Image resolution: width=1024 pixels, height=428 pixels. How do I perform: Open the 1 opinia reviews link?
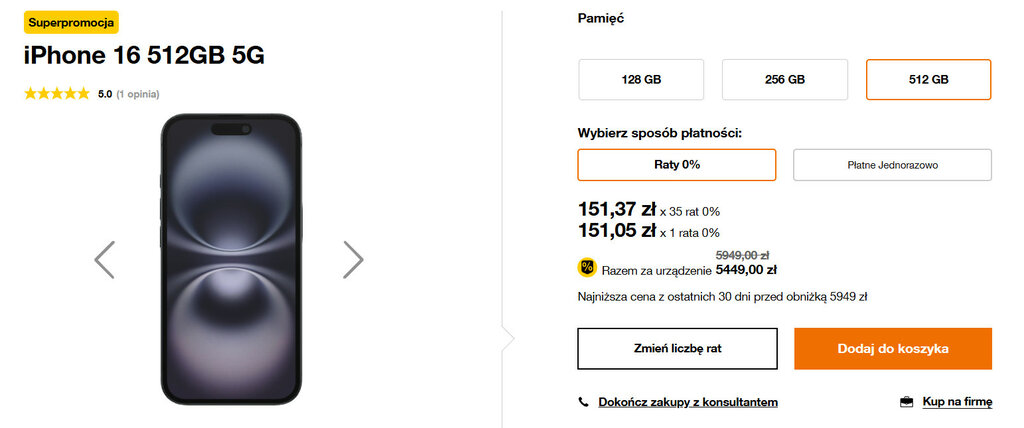coord(138,94)
